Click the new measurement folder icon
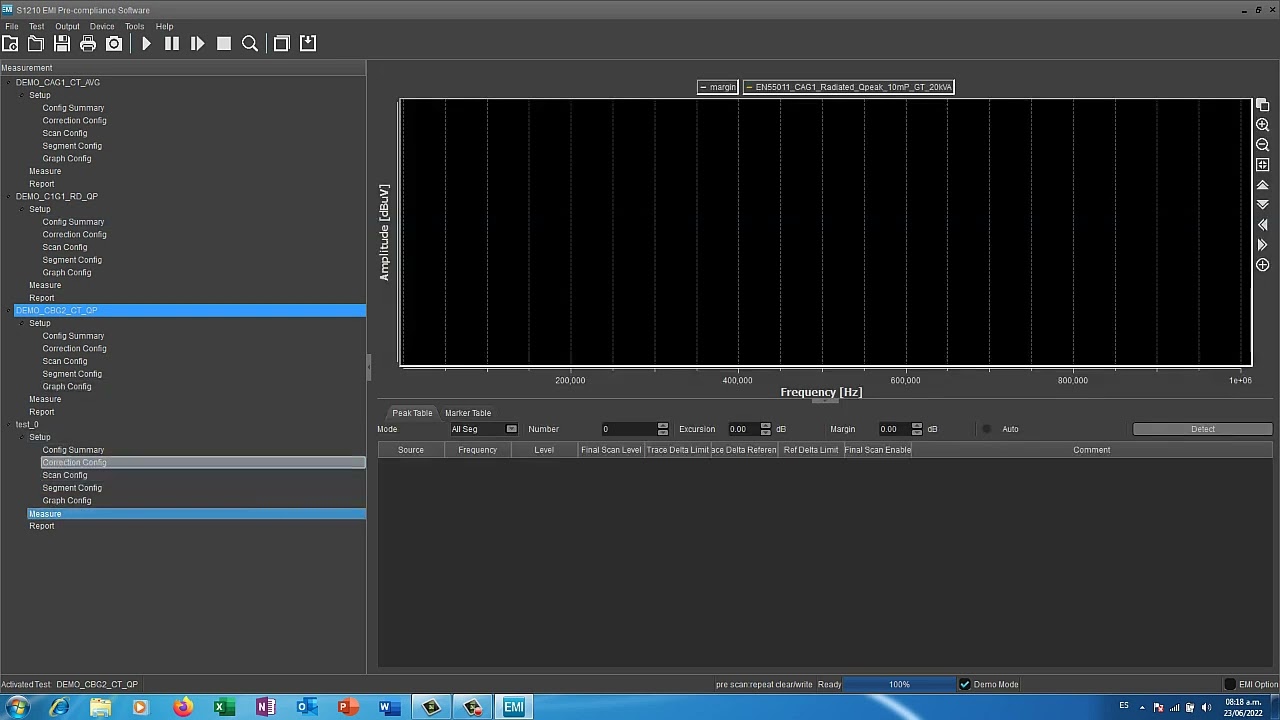 click(10, 43)
